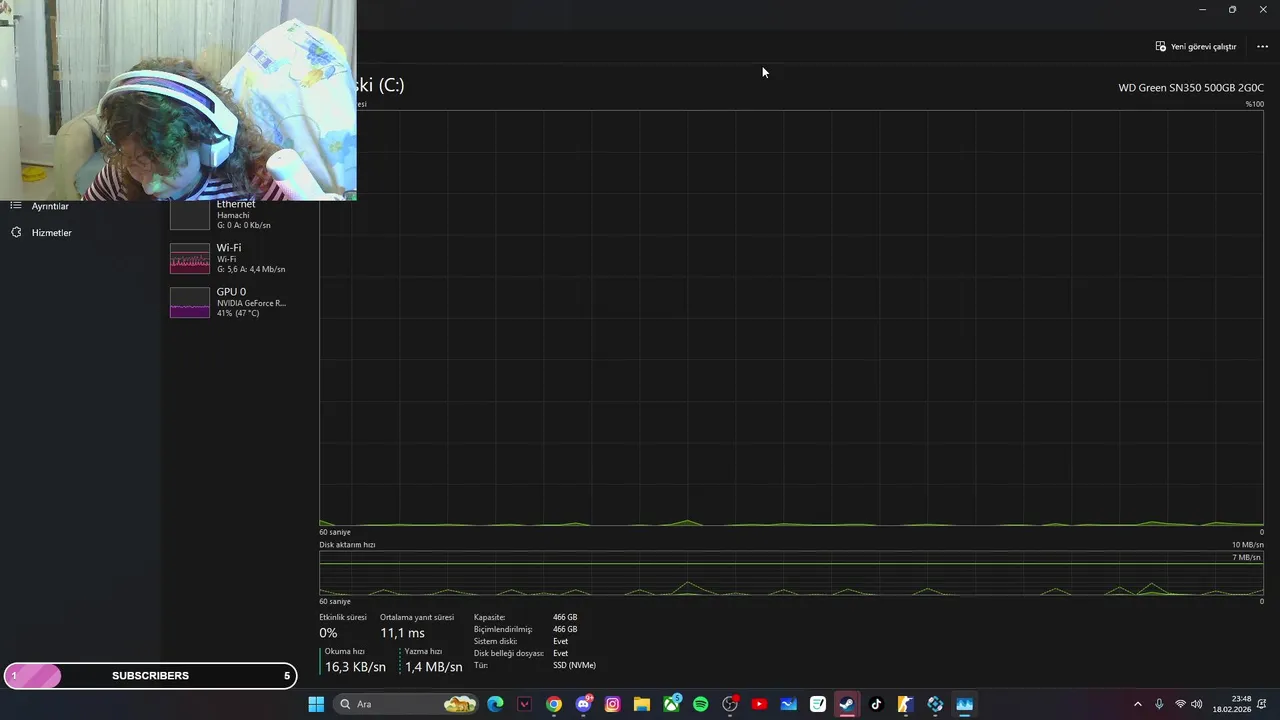
Task: Open TikTok from the taskbar
Action: tap(876, 704)
